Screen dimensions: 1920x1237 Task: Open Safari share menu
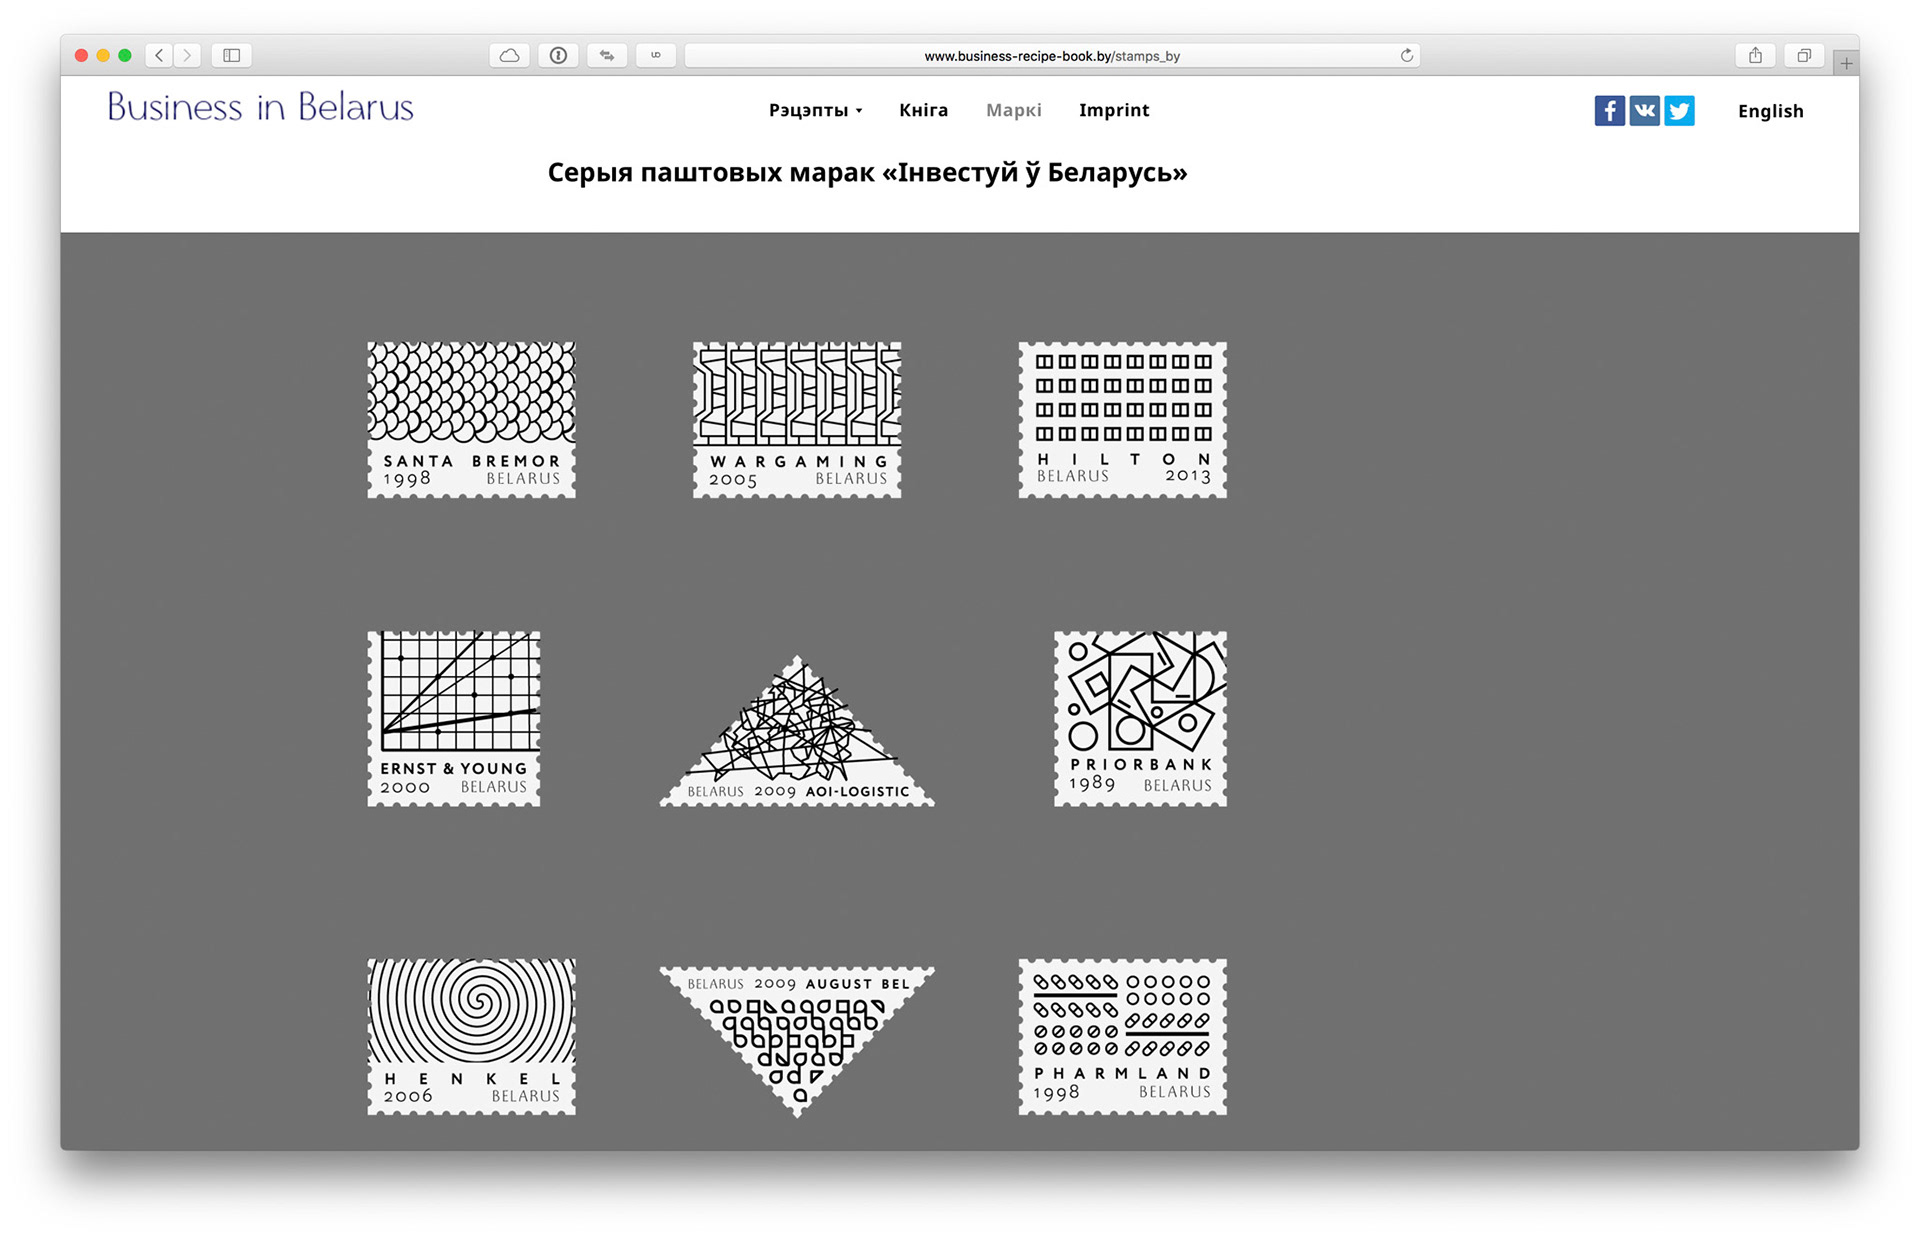(x=1755, y=55)
